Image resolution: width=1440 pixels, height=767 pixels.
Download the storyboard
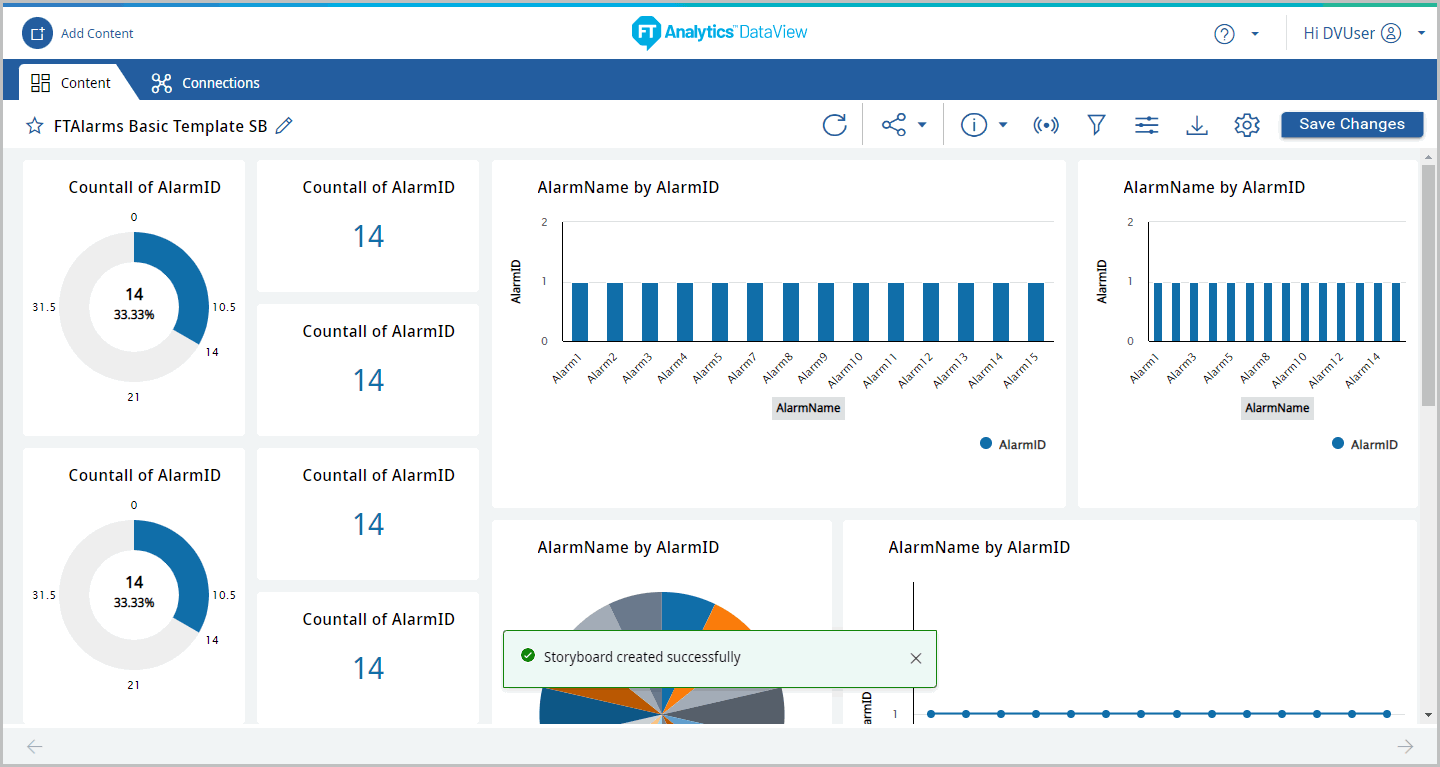point(1196,125)
